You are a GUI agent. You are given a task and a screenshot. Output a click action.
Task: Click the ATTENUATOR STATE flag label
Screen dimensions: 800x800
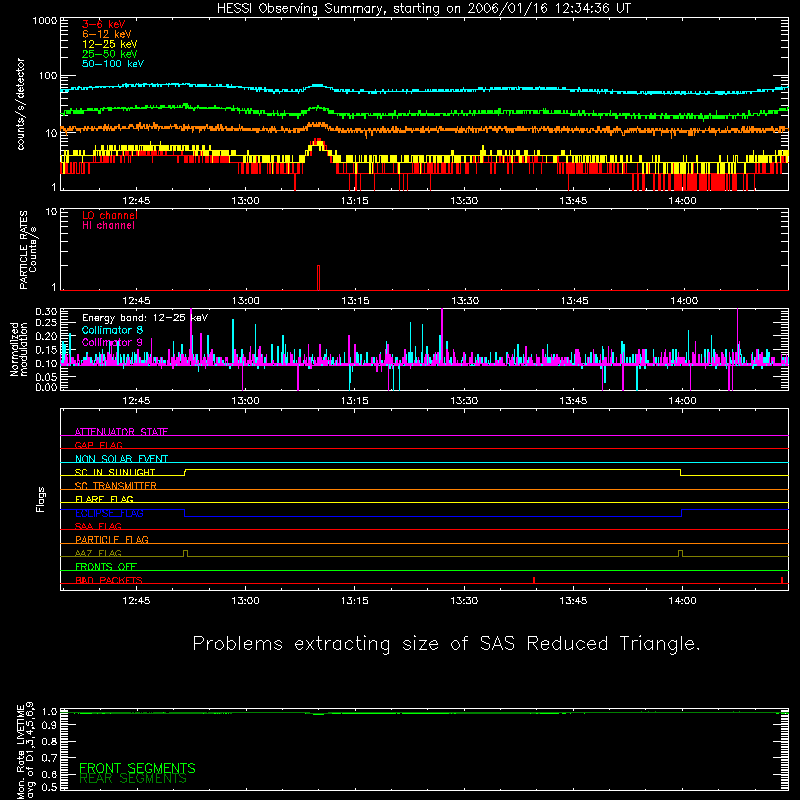click(x=121, y=432)
